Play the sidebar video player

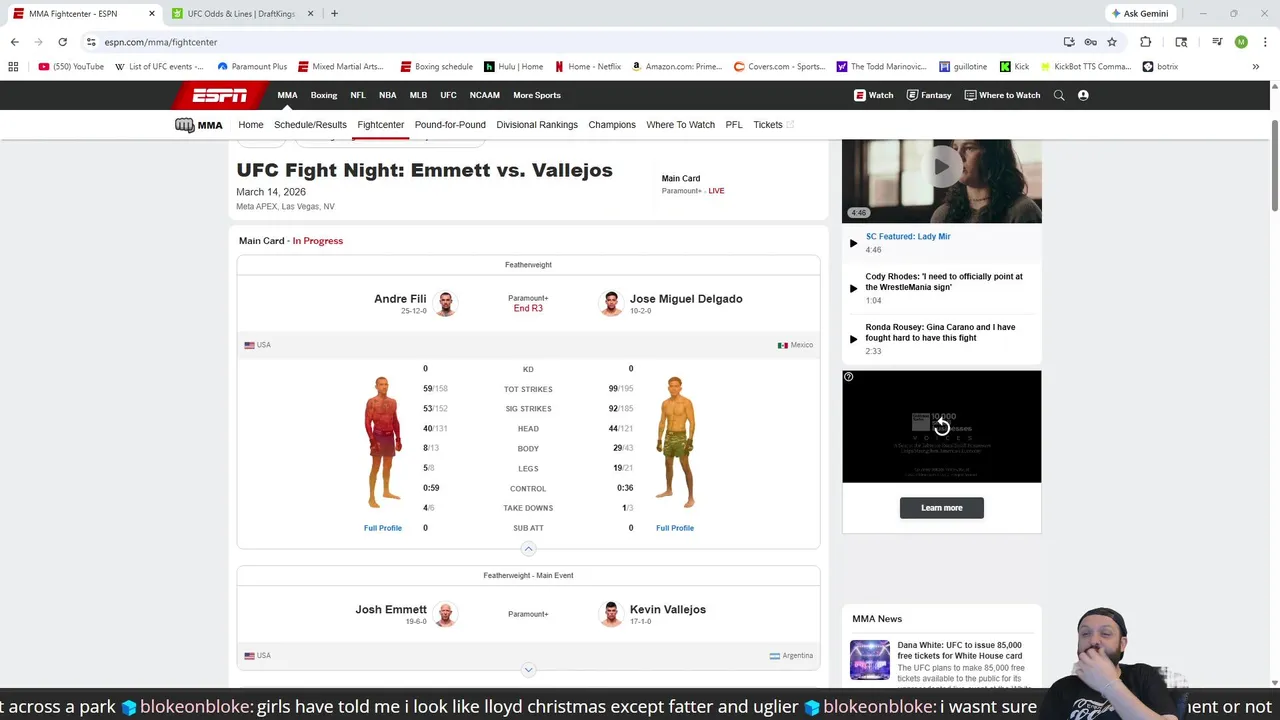coord(941,167)
